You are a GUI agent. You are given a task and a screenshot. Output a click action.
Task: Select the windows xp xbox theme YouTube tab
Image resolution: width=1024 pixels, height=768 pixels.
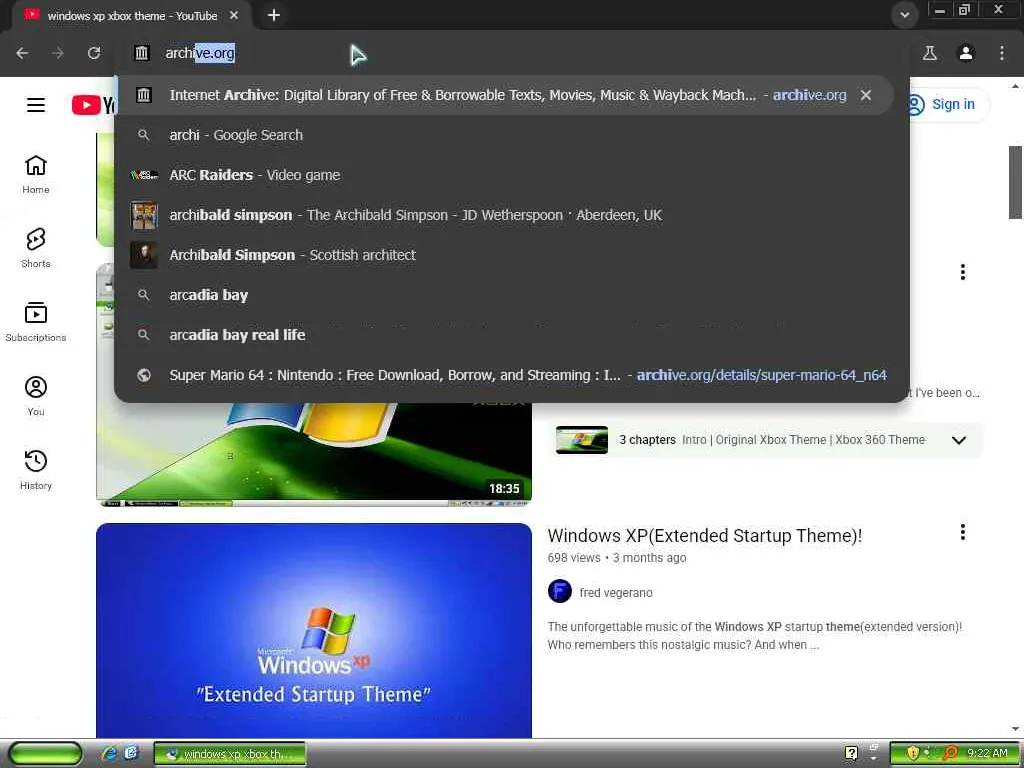coord(131,15)
